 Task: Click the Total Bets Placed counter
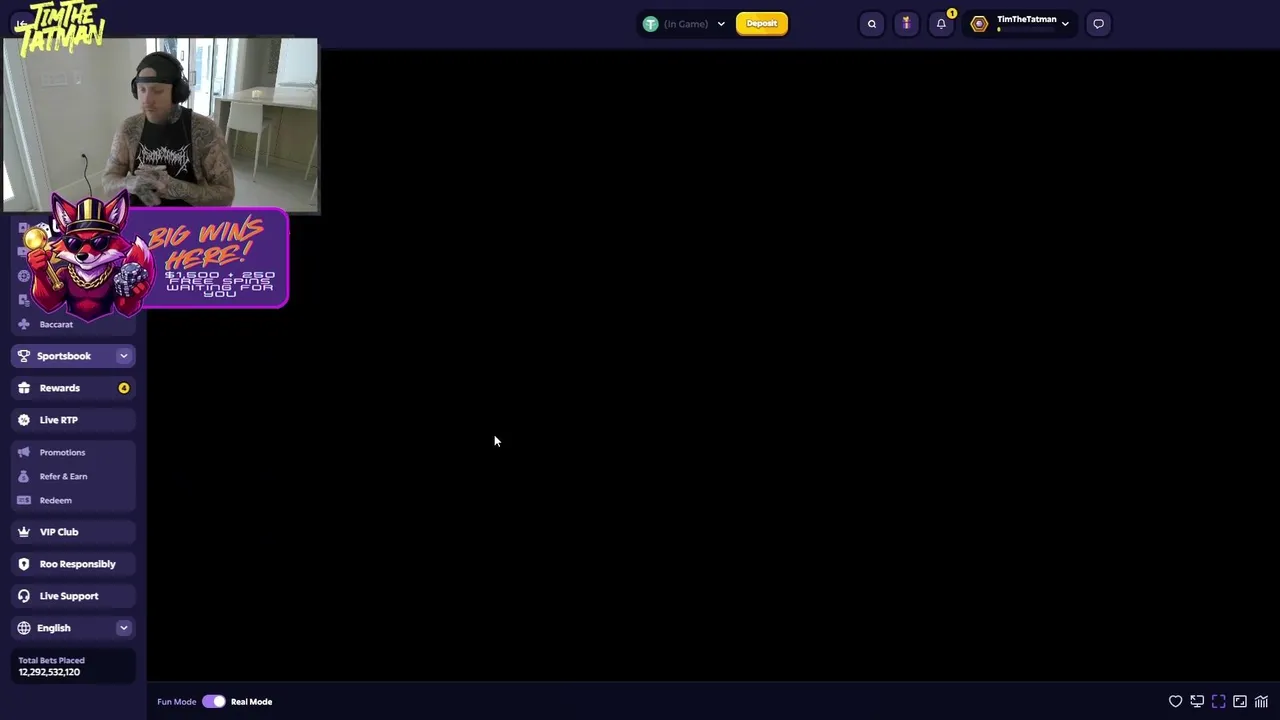[x=74, y=666]
